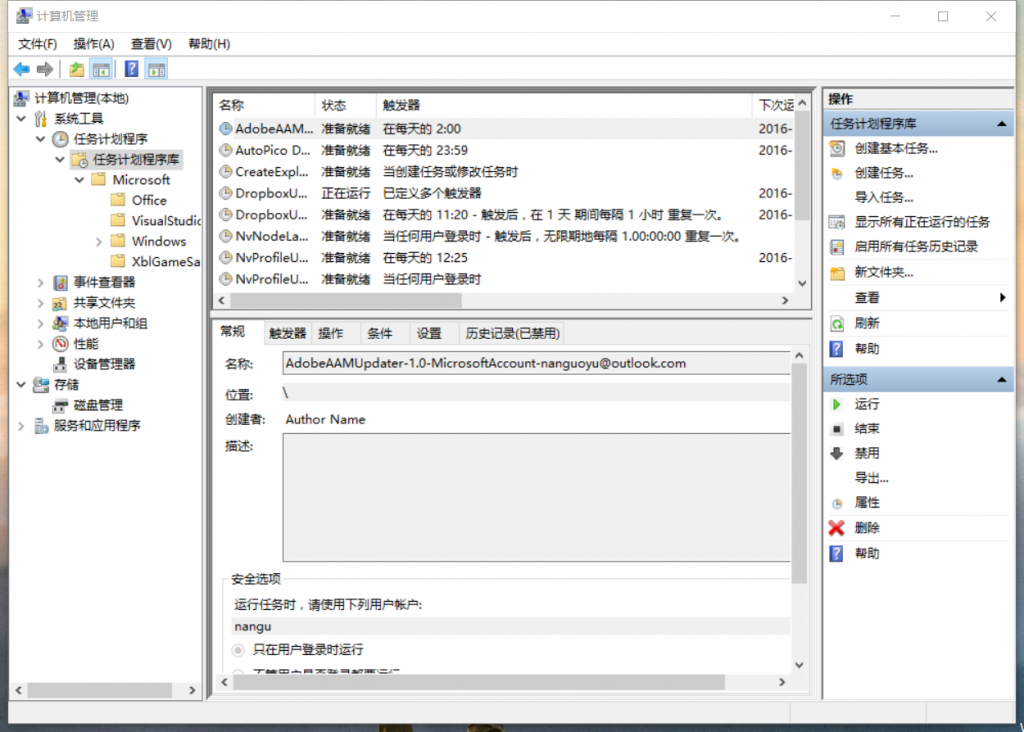The image size is (1024, 732).
Task: Click the back arrow toolbar icon
Action: coord(22,69)
